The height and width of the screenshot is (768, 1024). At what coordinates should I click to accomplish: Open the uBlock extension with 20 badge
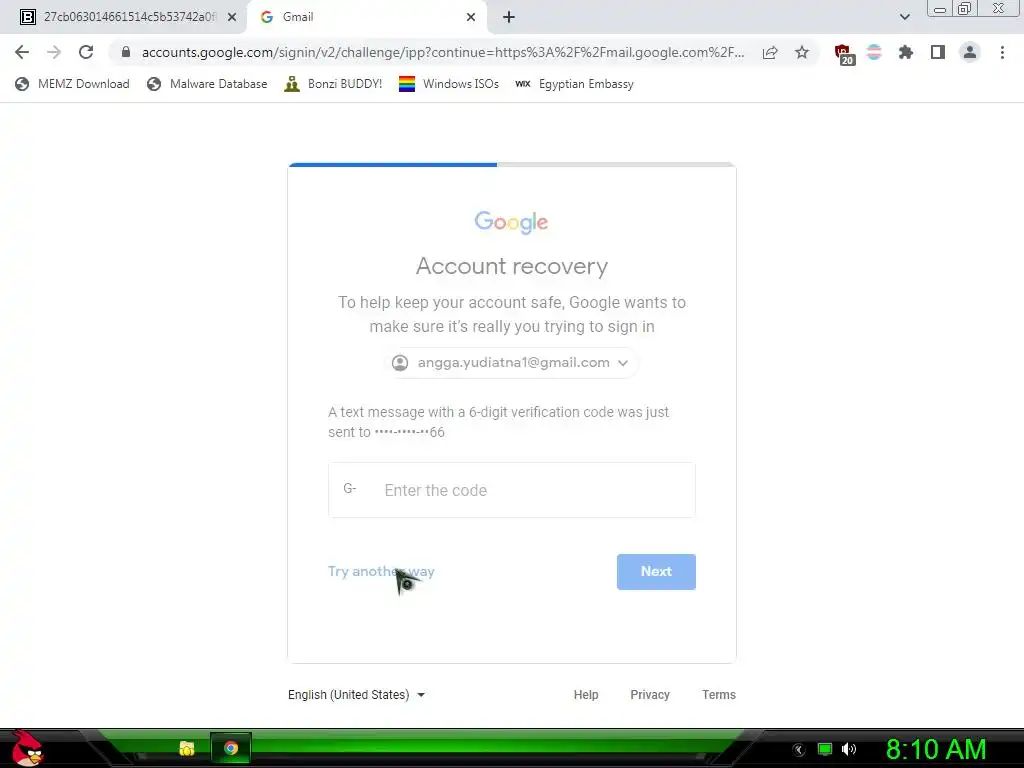click(x=844, y=54)
